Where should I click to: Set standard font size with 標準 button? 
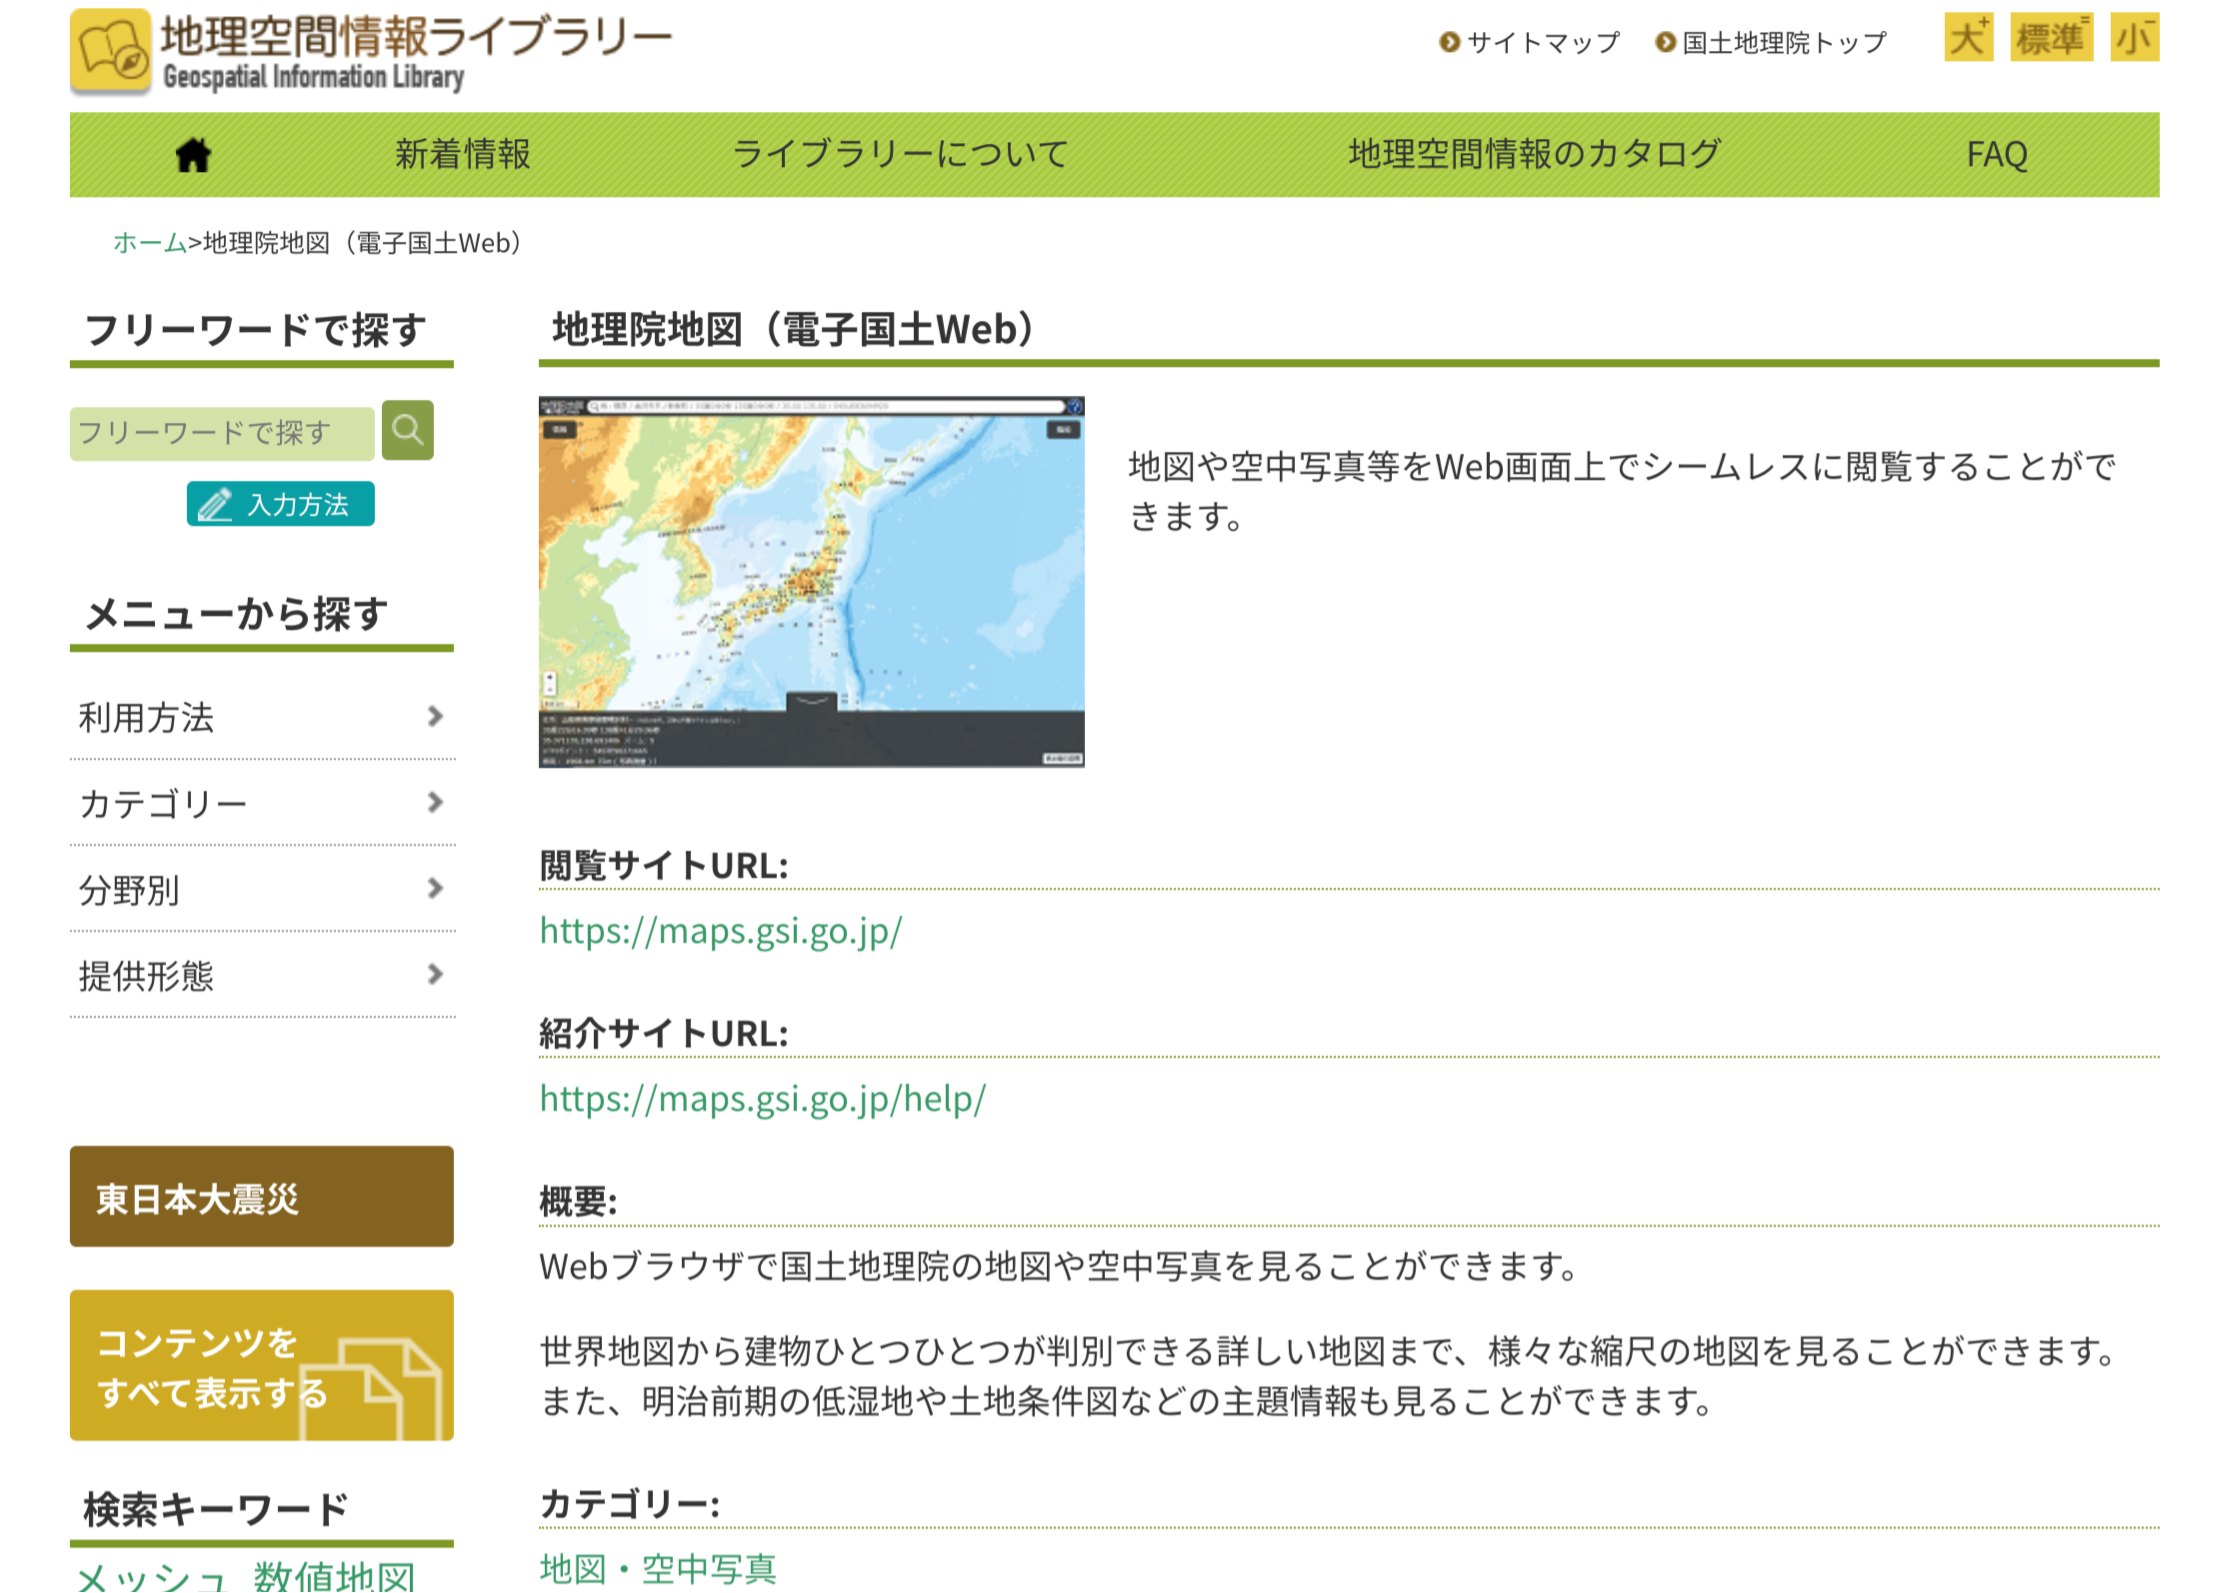[2050, 39]
